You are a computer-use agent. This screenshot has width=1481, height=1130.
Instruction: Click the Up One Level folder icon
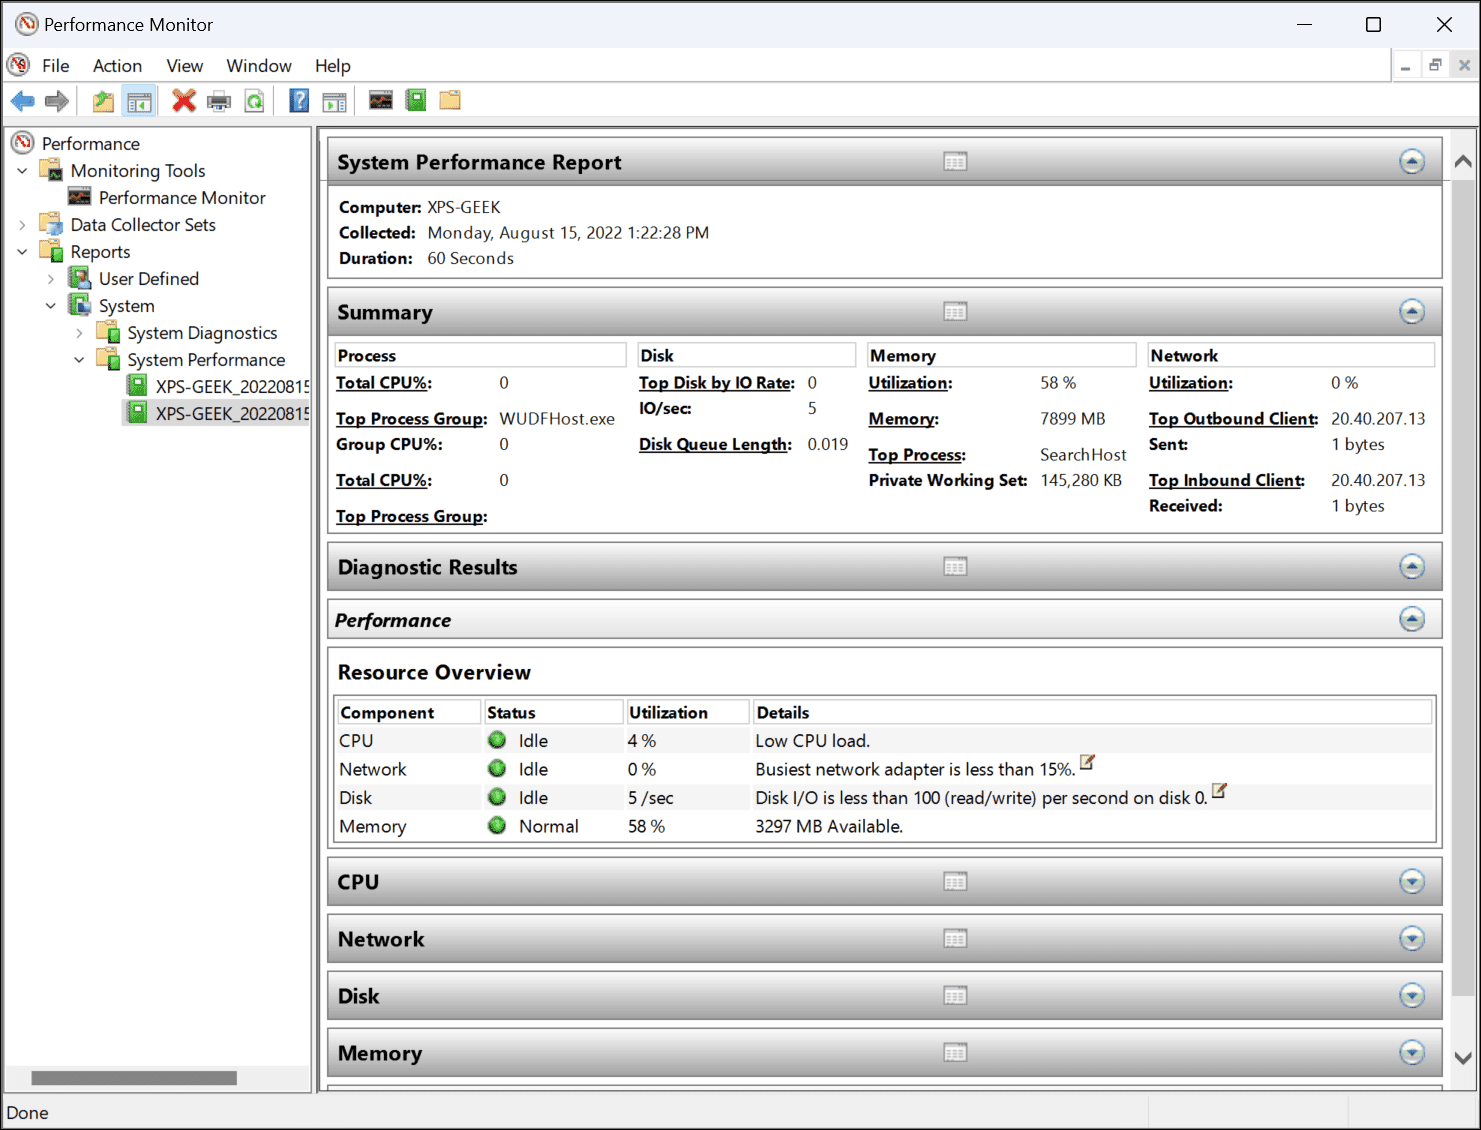pos(103,101)
